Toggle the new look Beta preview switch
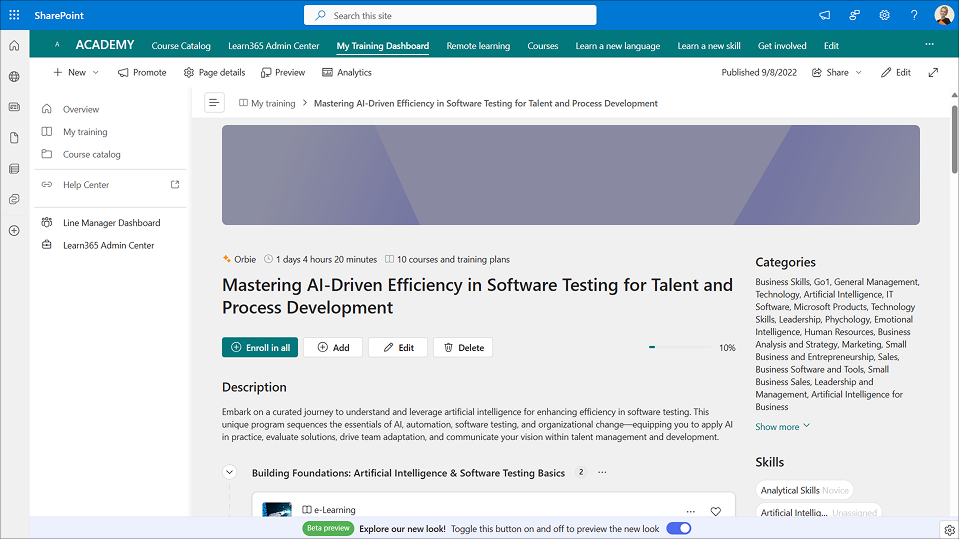The height and width of the screenshot is (539, 959). click(x=678, y=528)
